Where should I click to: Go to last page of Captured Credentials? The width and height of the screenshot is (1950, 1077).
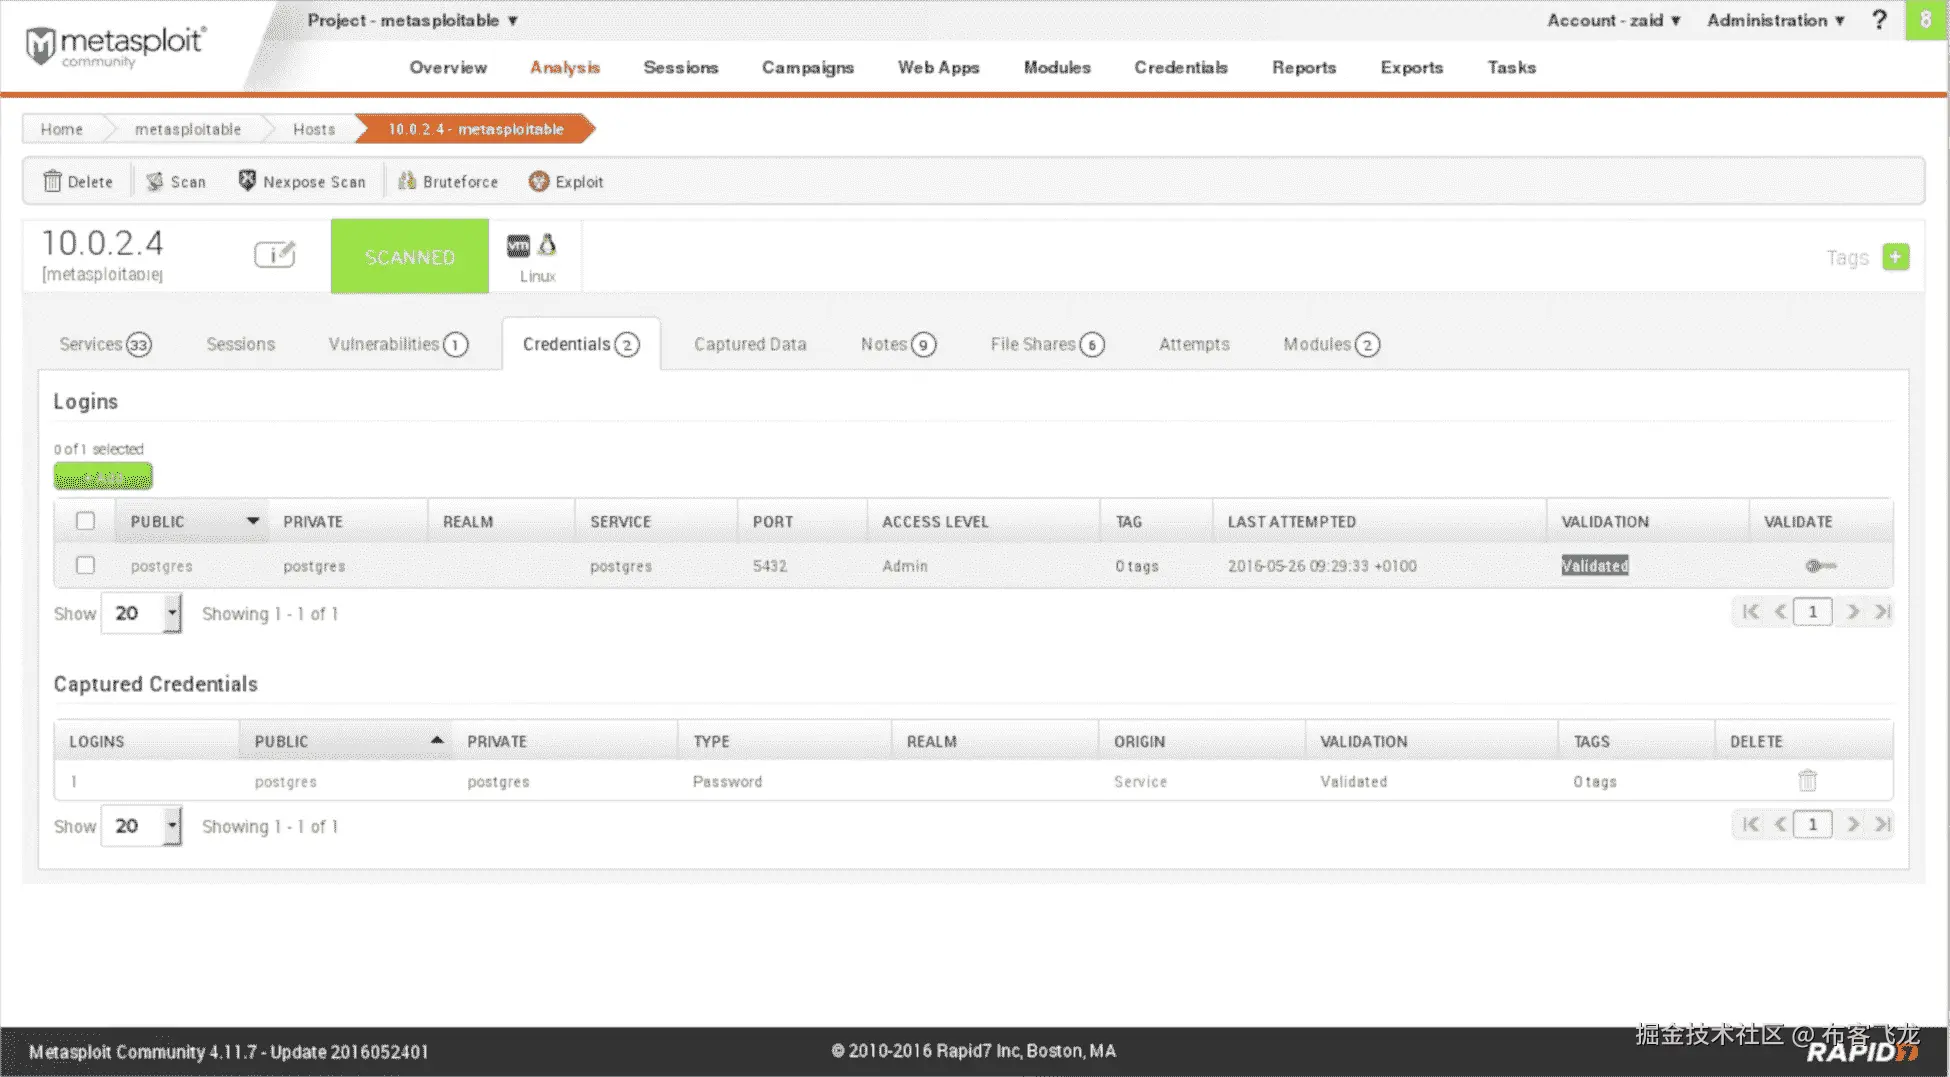point(1882,824)
